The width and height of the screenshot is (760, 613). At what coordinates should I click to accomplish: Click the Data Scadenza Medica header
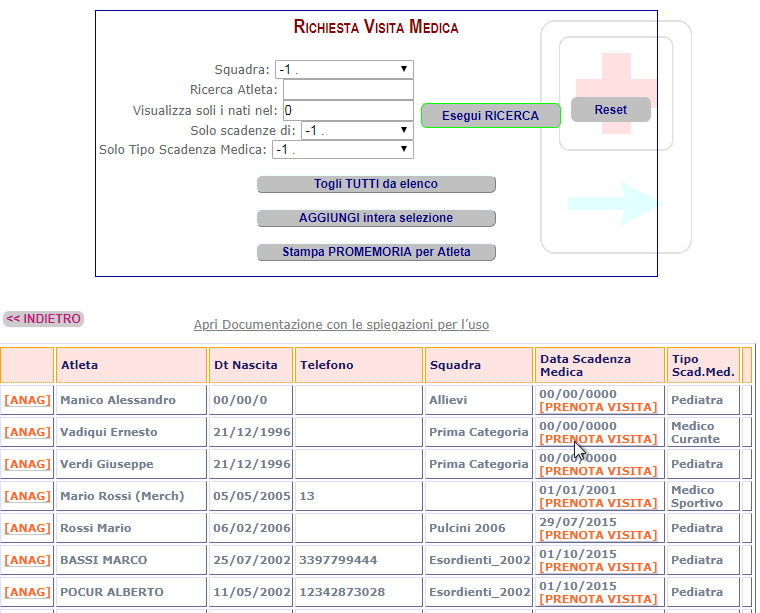click(x=600, y=365)
